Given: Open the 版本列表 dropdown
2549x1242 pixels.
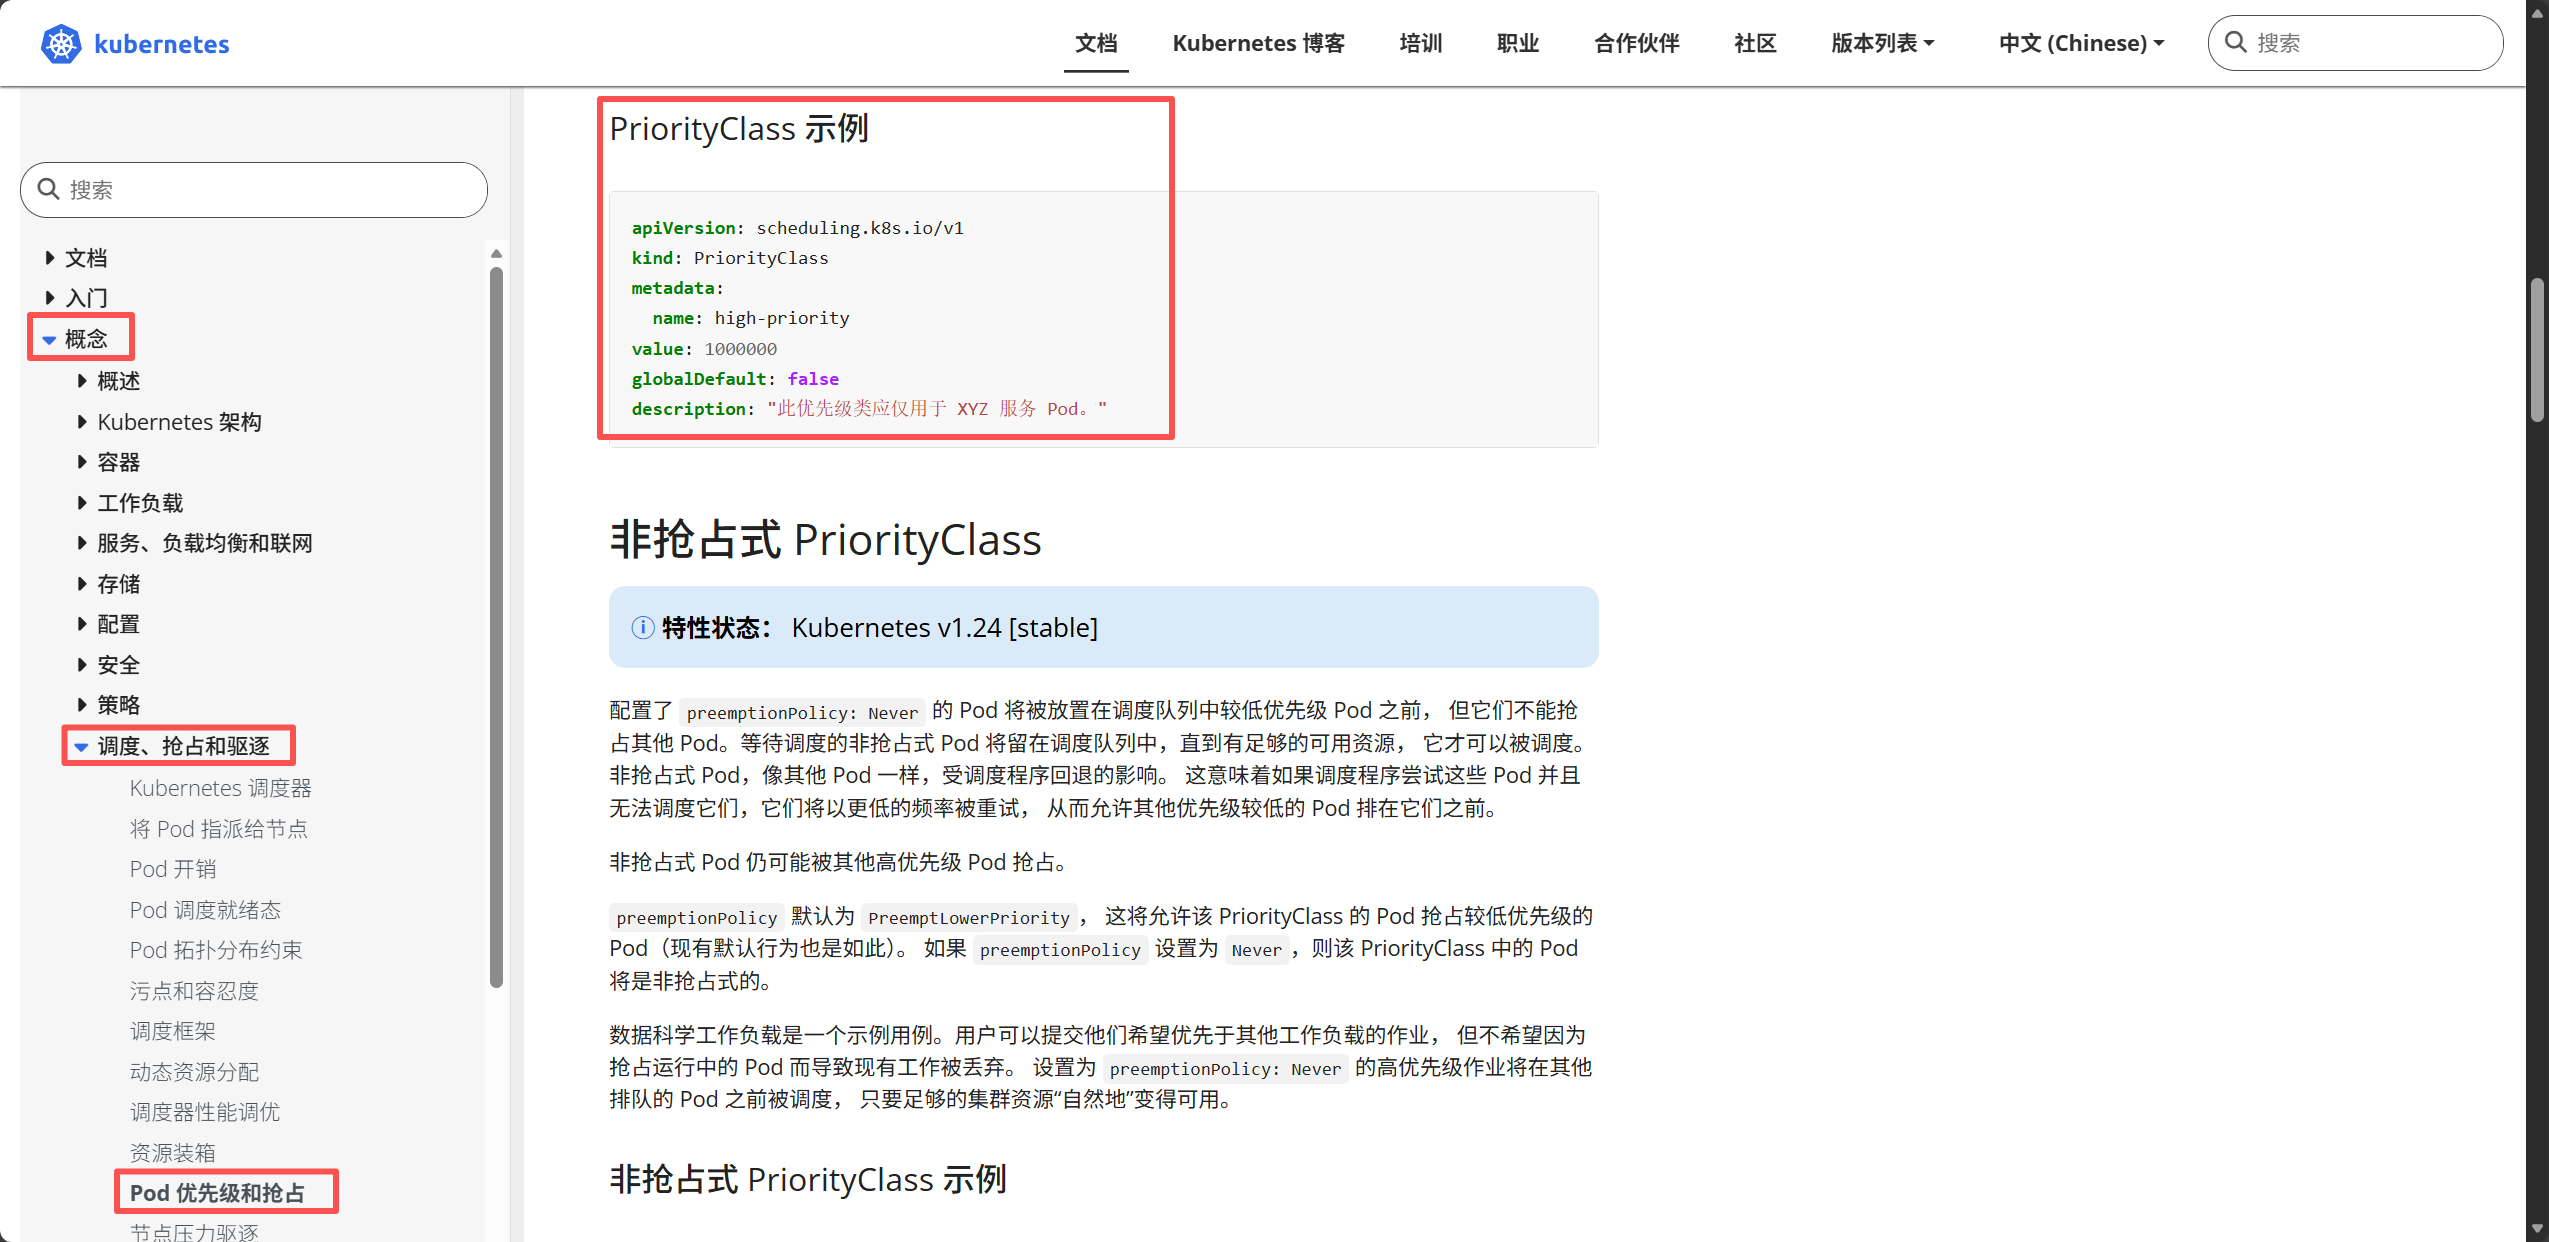Looking at the screenshot, I should pyautogui.click(x=1883, y=43).
